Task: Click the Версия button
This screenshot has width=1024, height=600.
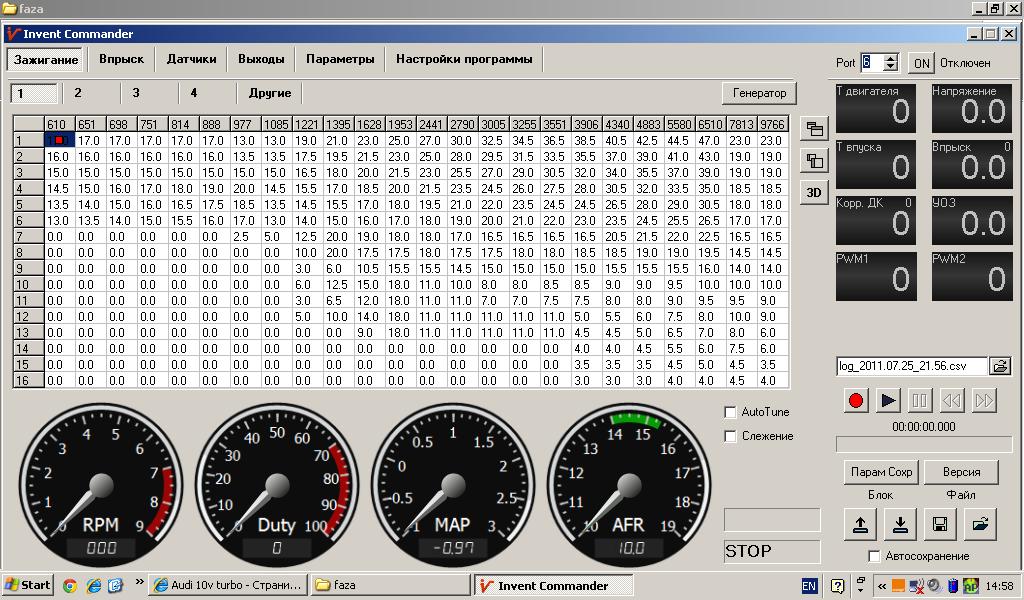Action: tap(961, 471)
